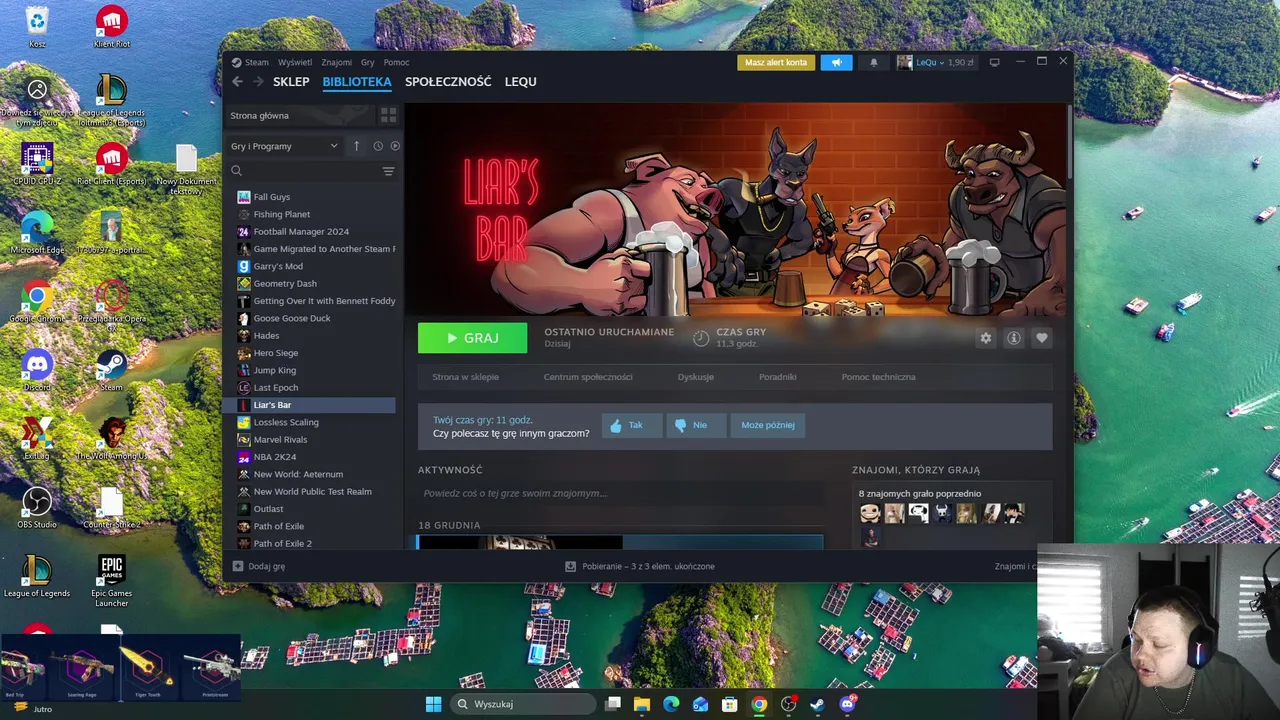The height and width of the screenshot is (720, 1280).
Task: Go back with the Steam back arrow
Action: (x=237, y=82)
